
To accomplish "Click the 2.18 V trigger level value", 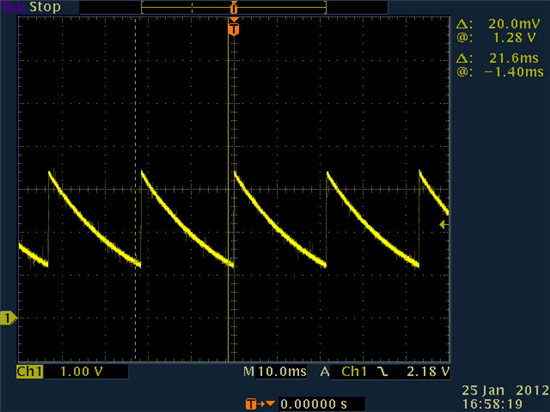I will [428, 372].
